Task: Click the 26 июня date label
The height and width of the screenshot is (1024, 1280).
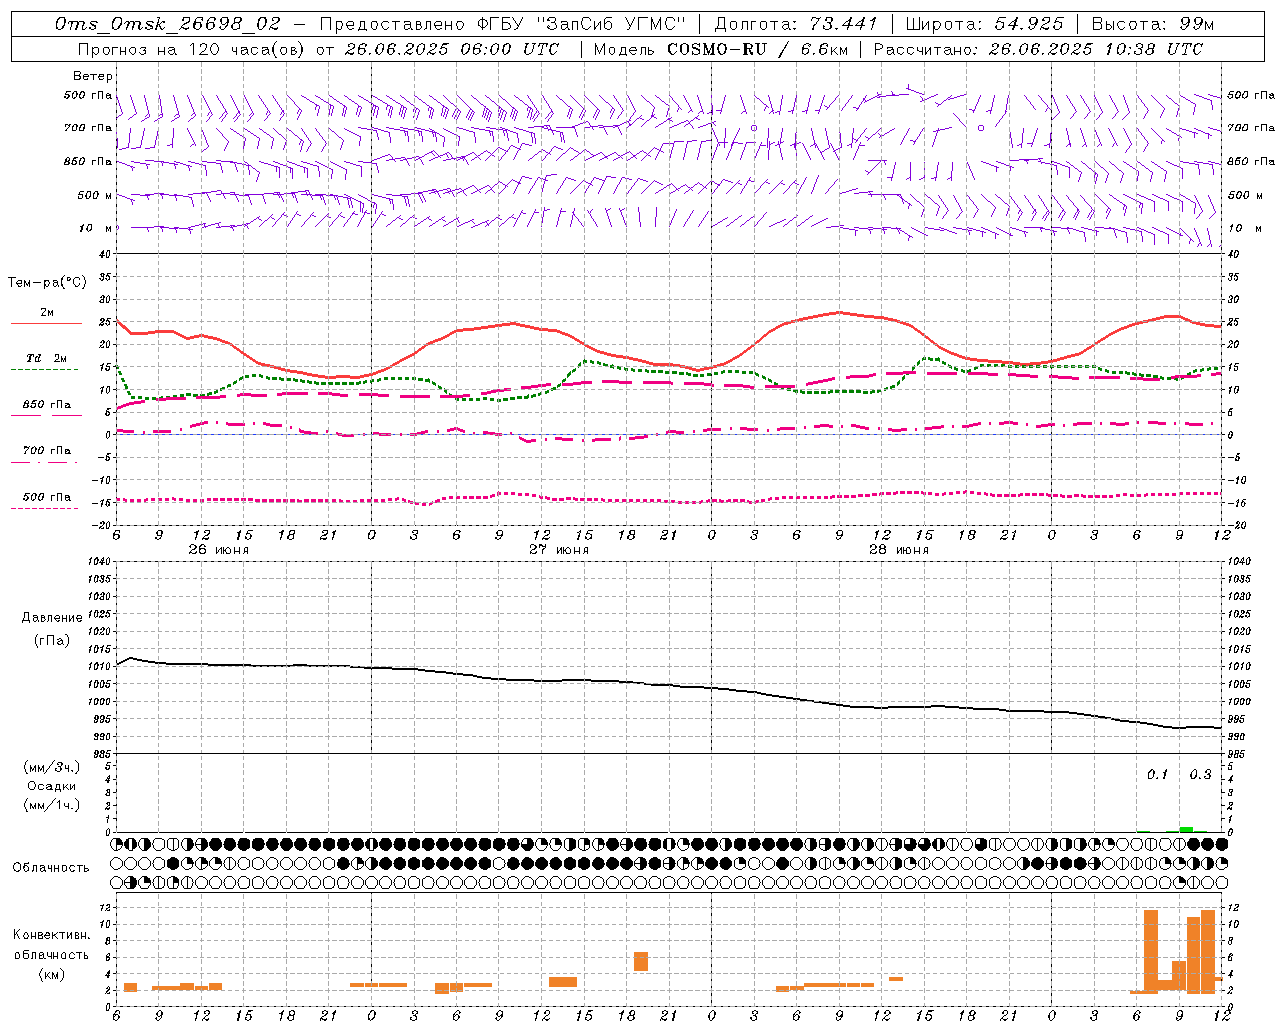Action: tap(219, 550)
